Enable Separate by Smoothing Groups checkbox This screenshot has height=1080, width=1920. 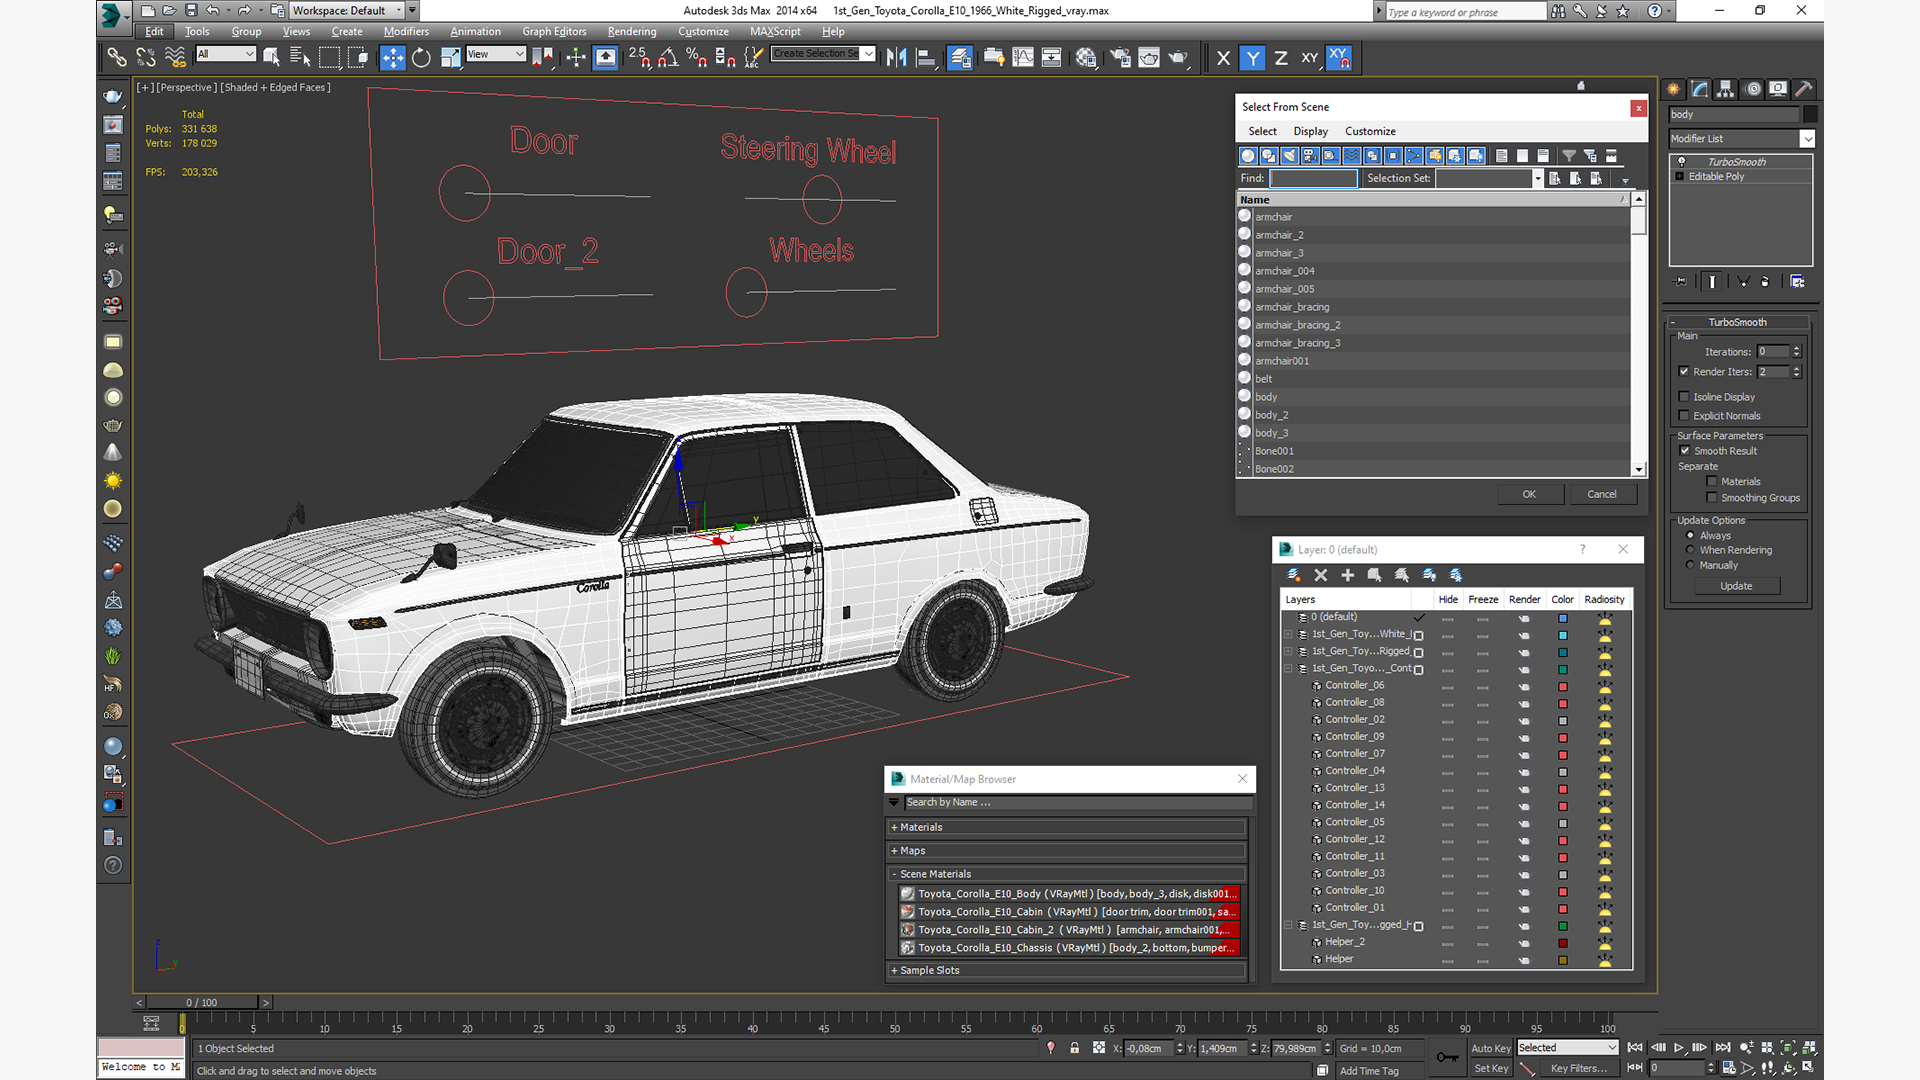[1712, 498]
